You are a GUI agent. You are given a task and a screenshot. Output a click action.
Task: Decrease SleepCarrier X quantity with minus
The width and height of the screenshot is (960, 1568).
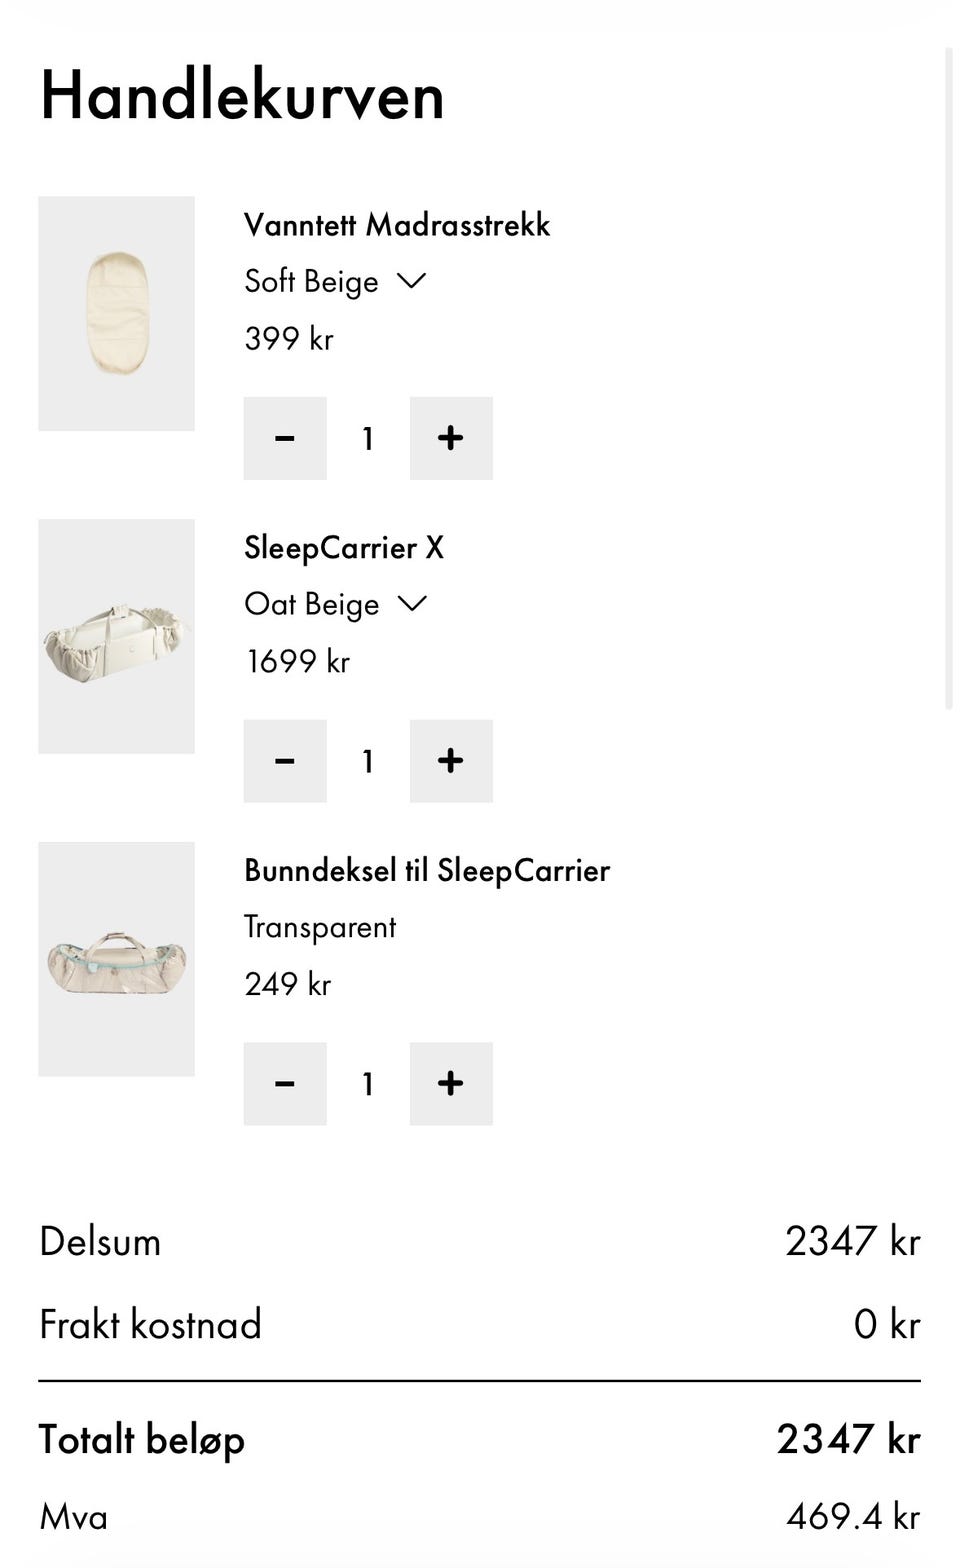(285, 761)
